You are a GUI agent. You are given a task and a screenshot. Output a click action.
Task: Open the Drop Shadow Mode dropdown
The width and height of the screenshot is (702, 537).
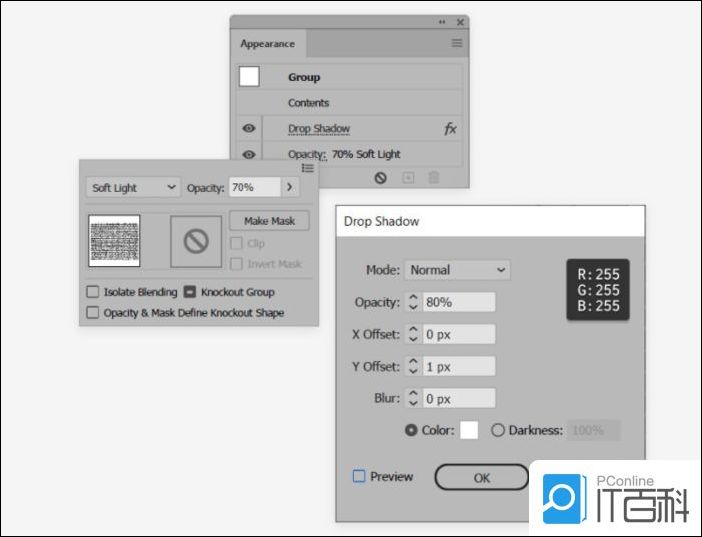pos(457,270)
